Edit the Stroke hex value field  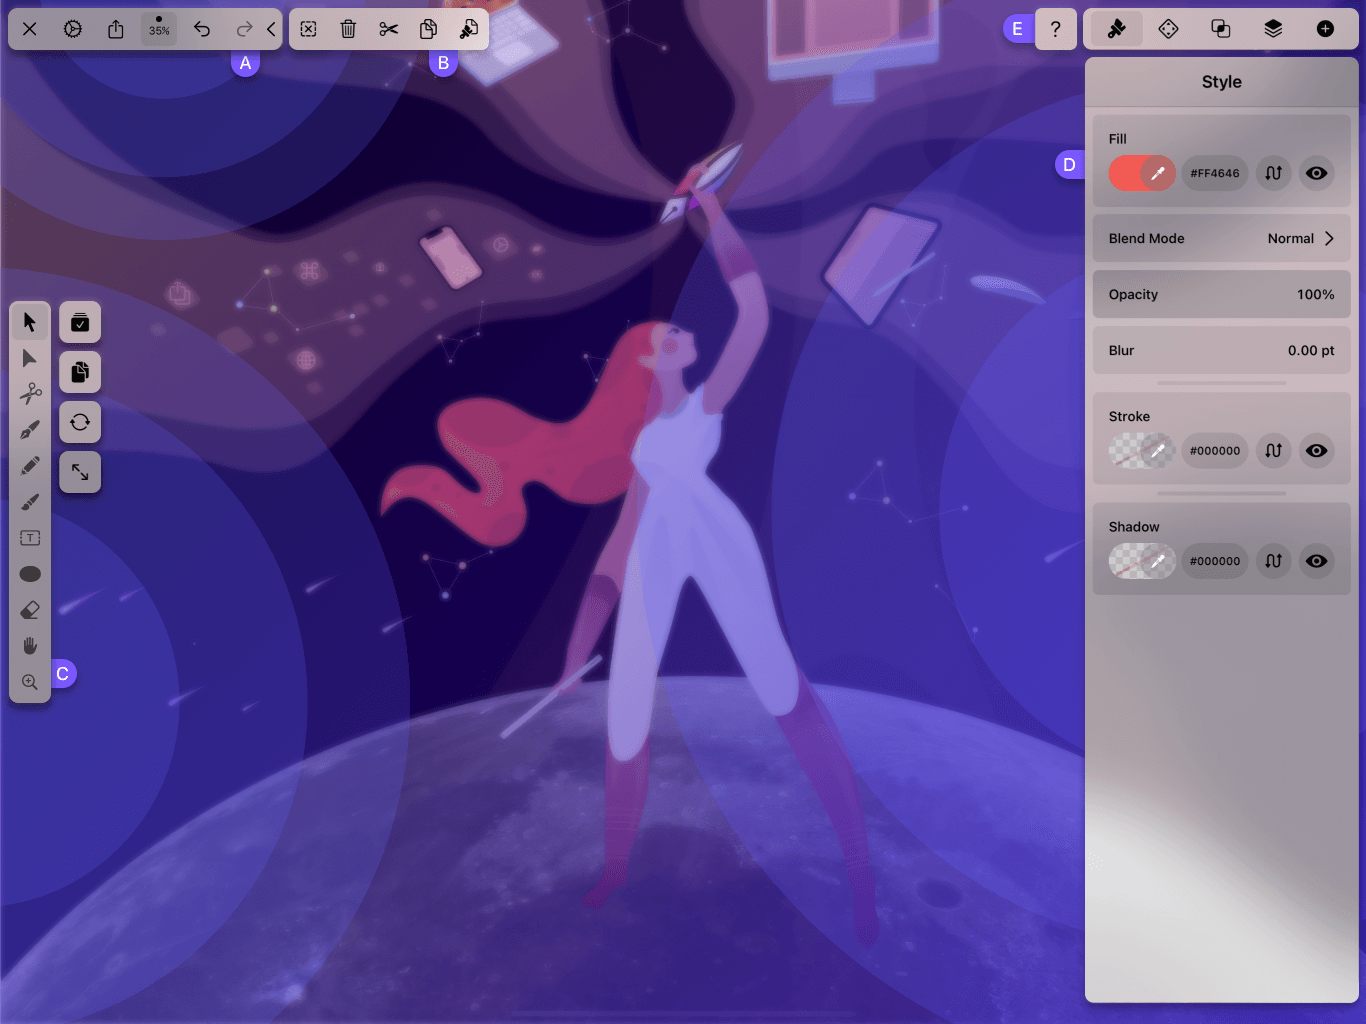(1215, 451)
